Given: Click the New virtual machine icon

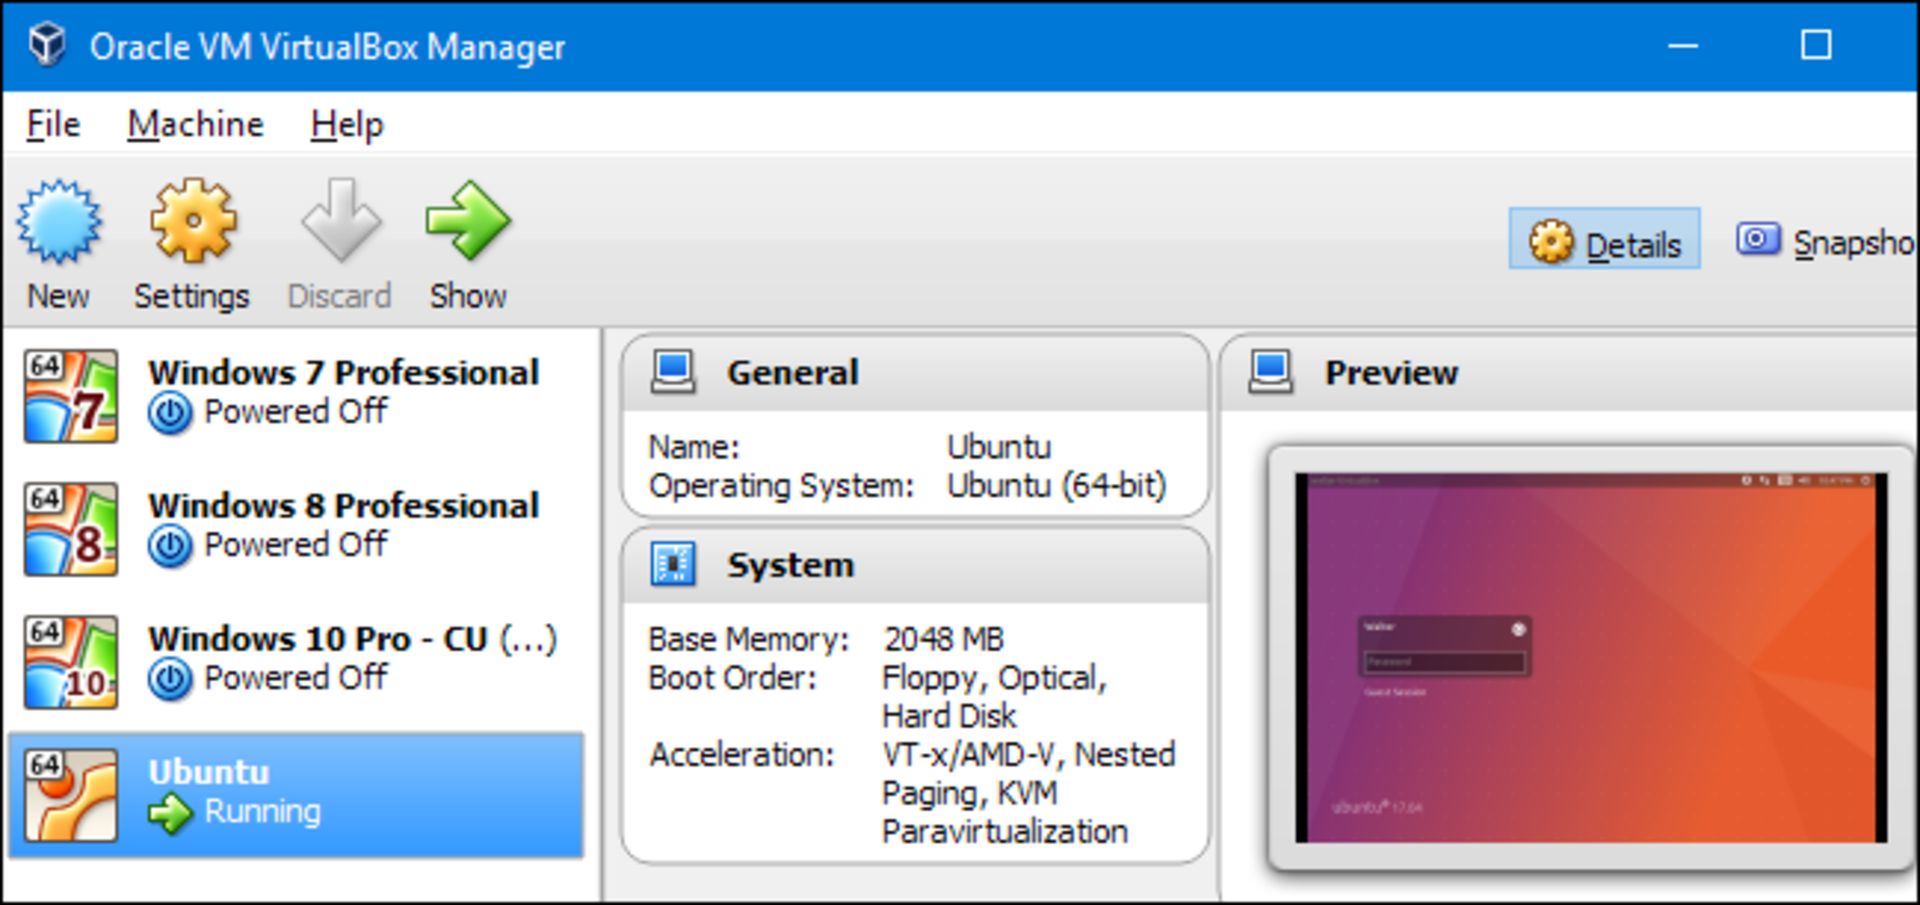Looking at the screenshot, I should pyautogui.click(x=59, y=221).
